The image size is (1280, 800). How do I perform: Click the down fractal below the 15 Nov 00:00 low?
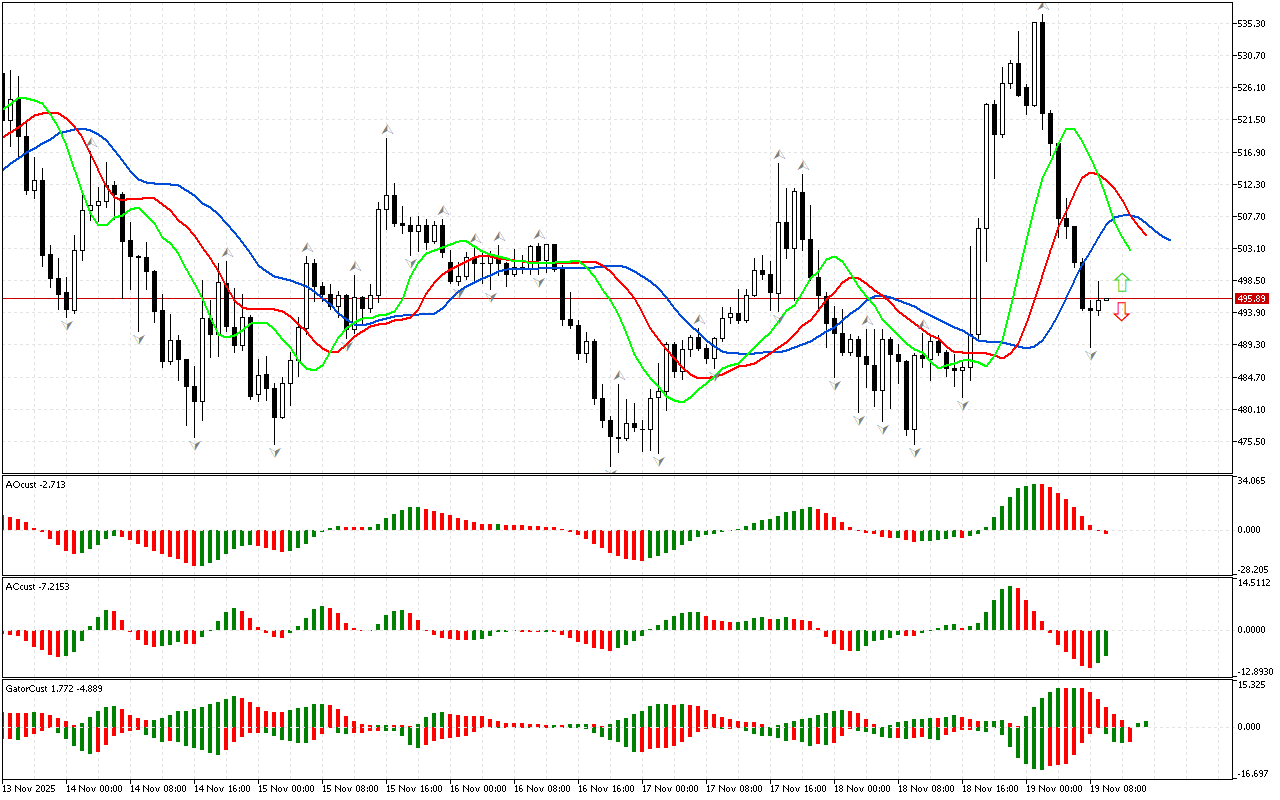tap(274, 452)
